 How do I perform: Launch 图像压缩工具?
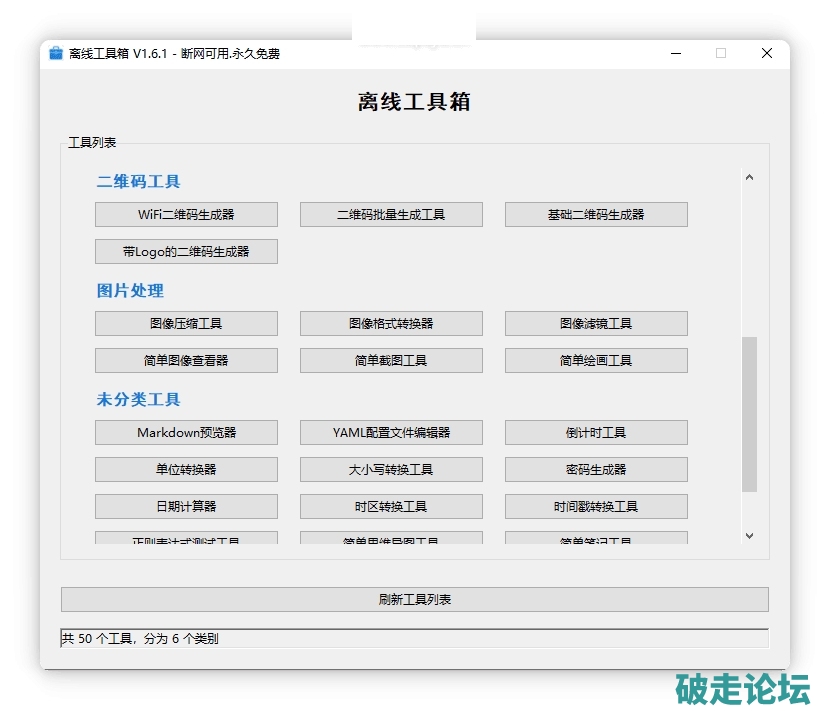(186, 324)
